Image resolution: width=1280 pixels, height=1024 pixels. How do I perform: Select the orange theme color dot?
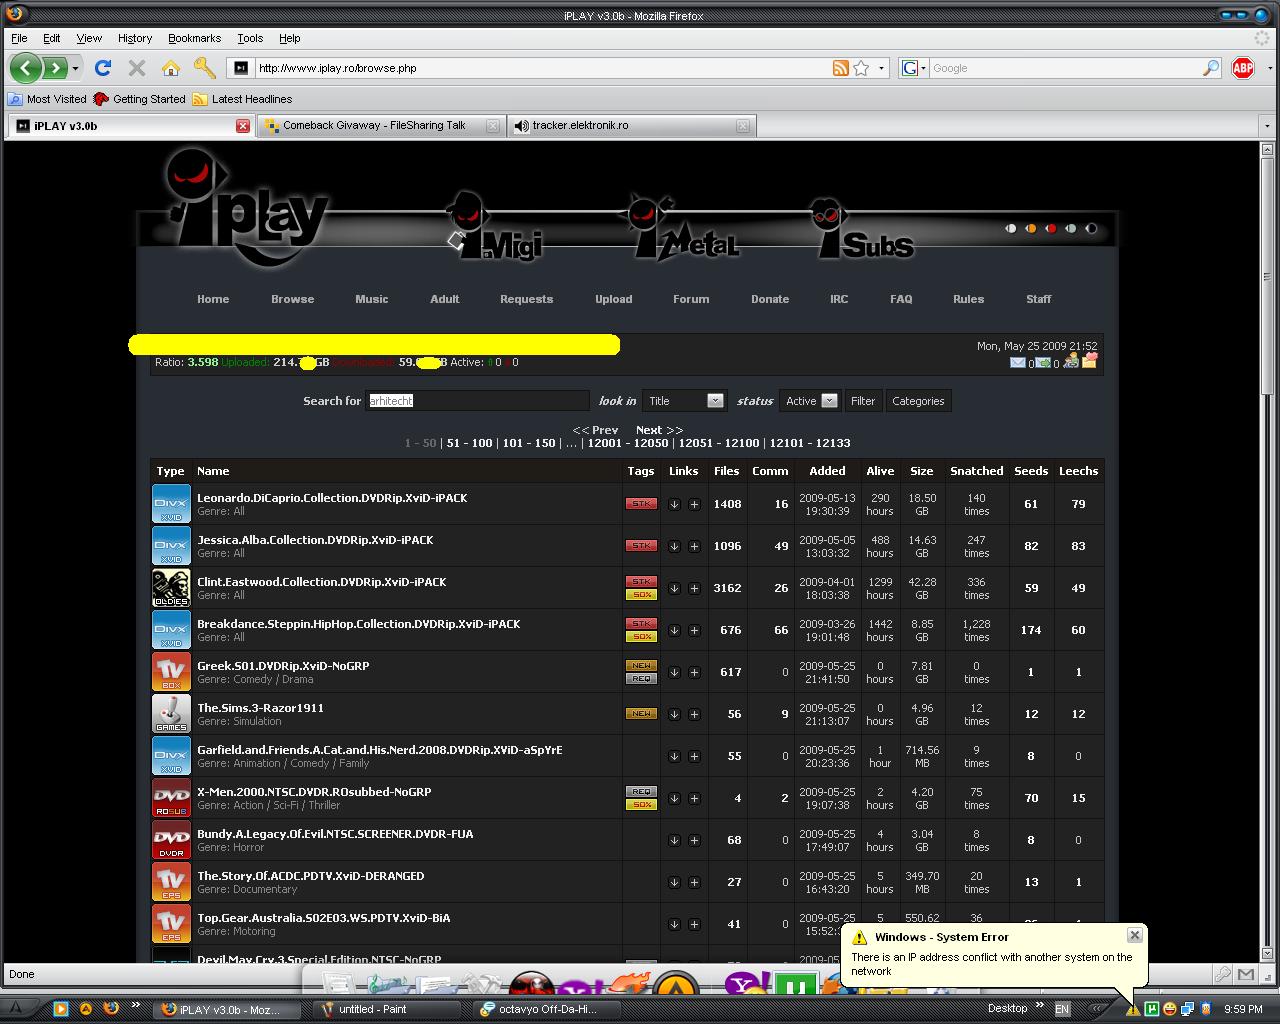tap(1031, 229)
